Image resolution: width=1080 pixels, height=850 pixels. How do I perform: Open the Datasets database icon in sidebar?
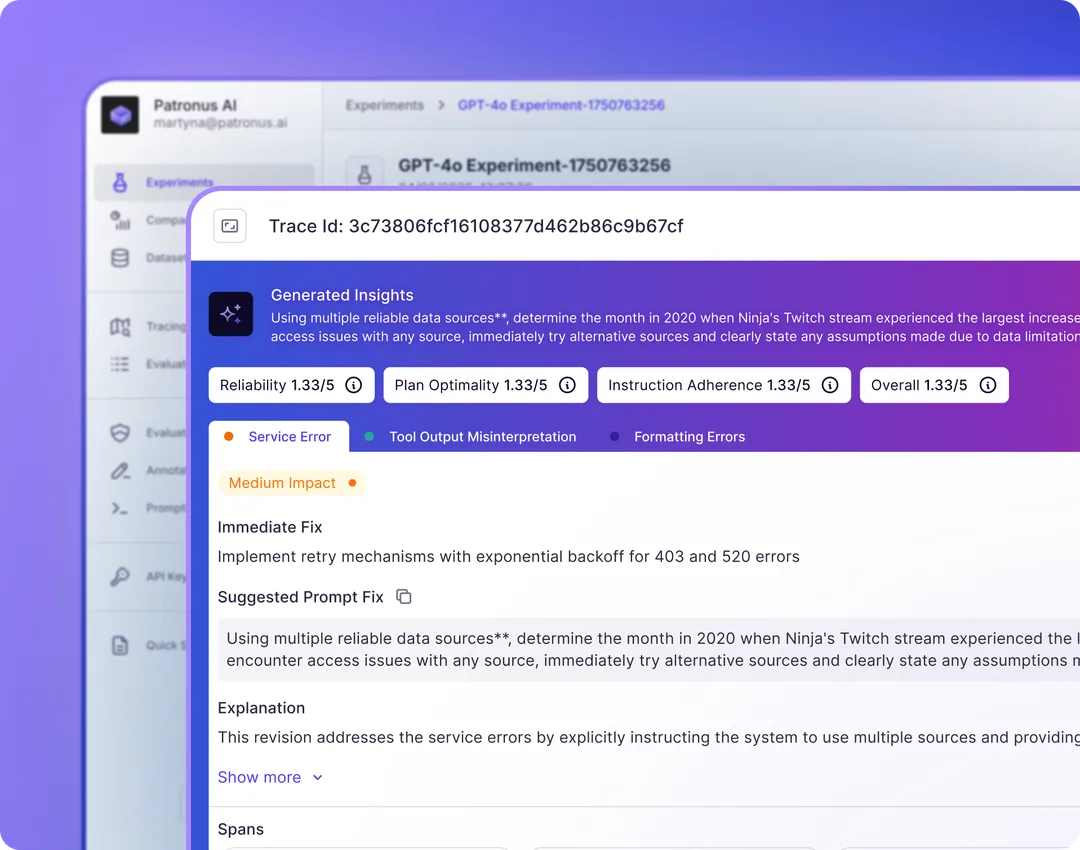pos(120,258)
